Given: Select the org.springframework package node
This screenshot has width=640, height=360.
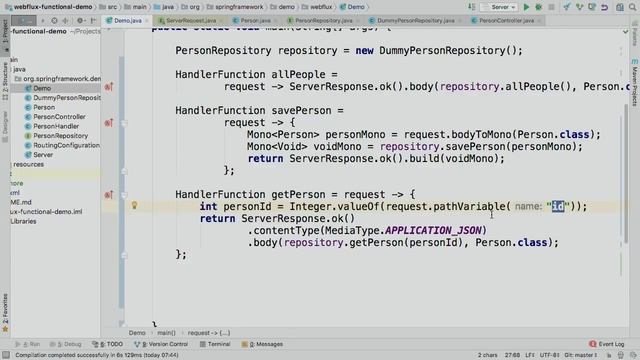Looking at the screenshot, I should click(x=58, y=79).
